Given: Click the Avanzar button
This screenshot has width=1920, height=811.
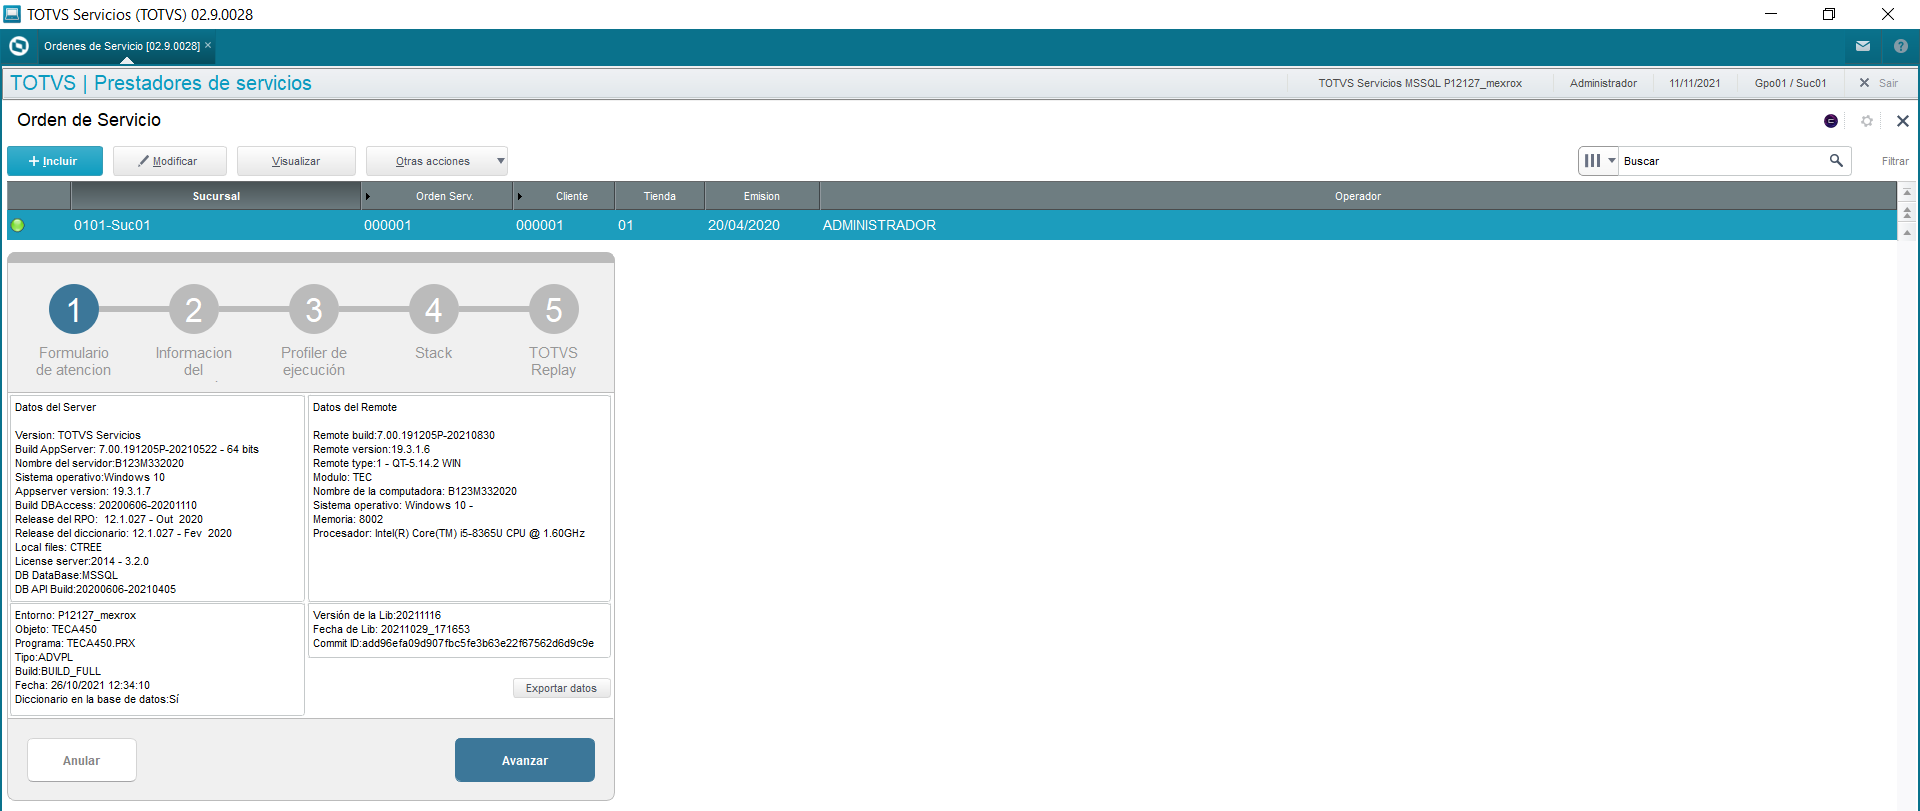Looking at the screenshot, I should coord(525,760).
